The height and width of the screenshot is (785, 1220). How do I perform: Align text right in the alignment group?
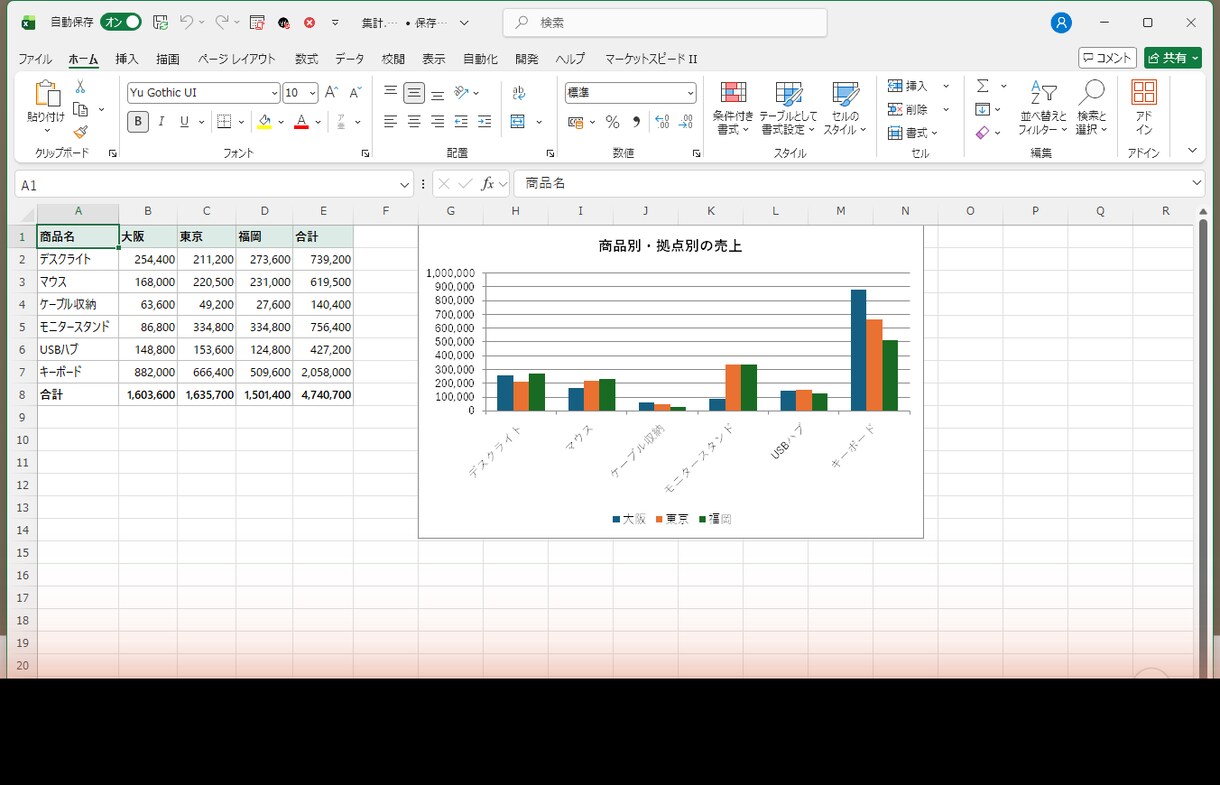pyautogui.click(x=437, y=121)
